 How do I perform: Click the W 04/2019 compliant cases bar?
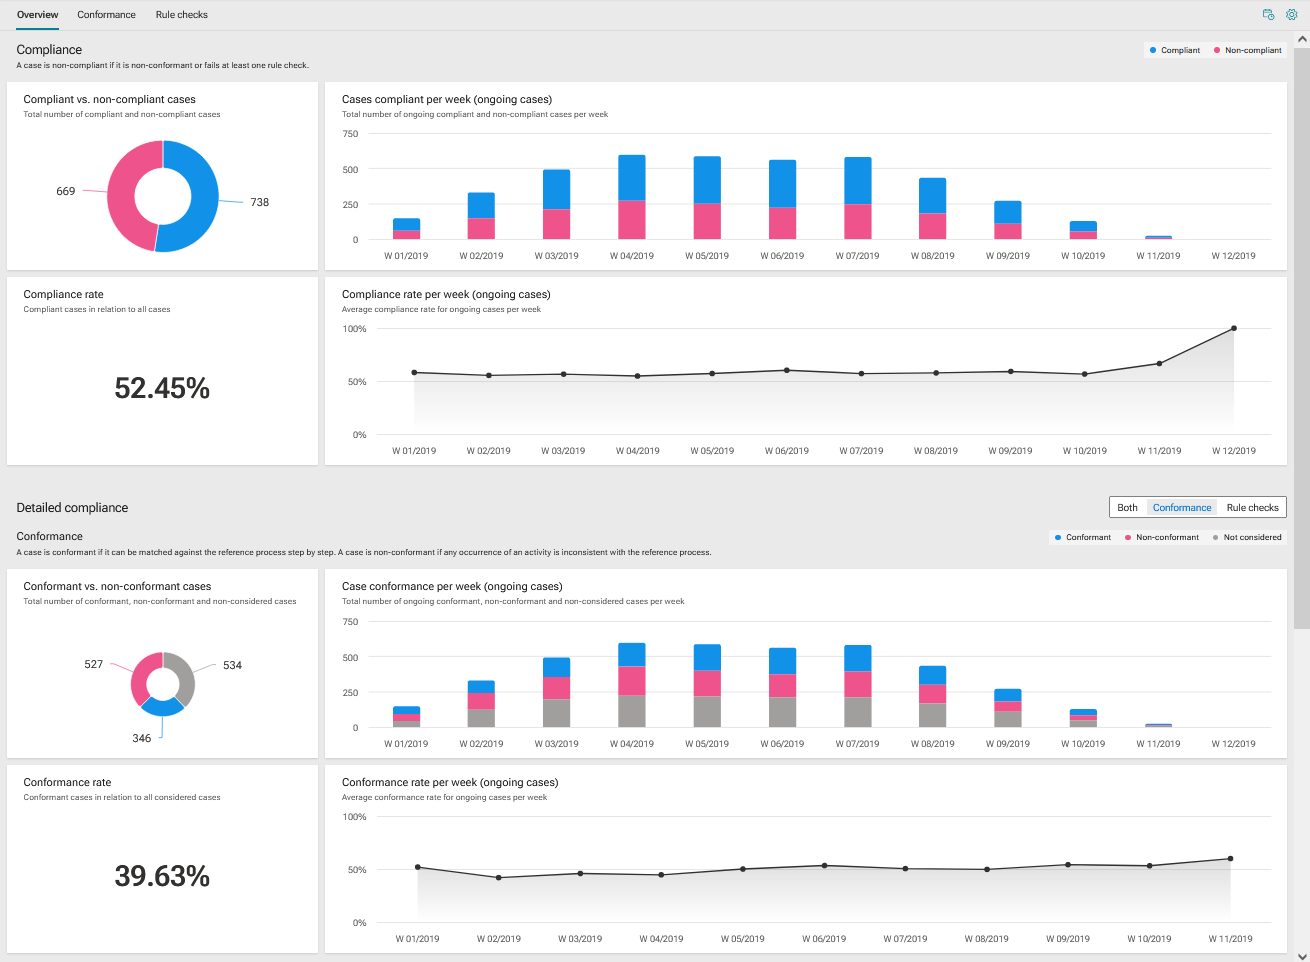tap(632, 178)
